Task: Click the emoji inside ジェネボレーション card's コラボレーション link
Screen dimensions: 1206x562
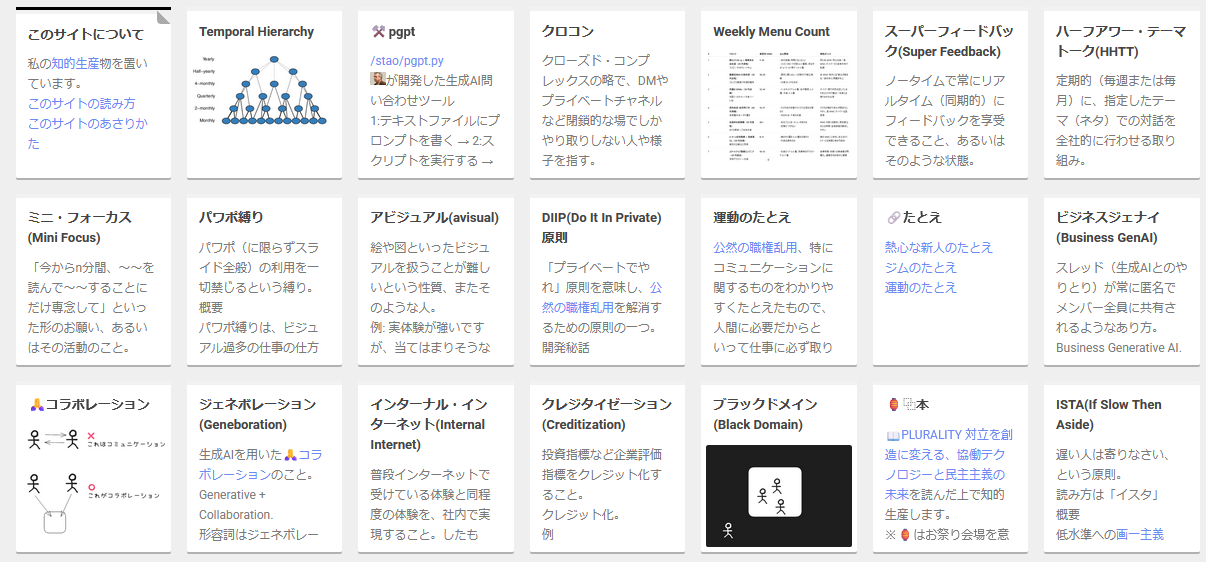Action: point(292,455)
